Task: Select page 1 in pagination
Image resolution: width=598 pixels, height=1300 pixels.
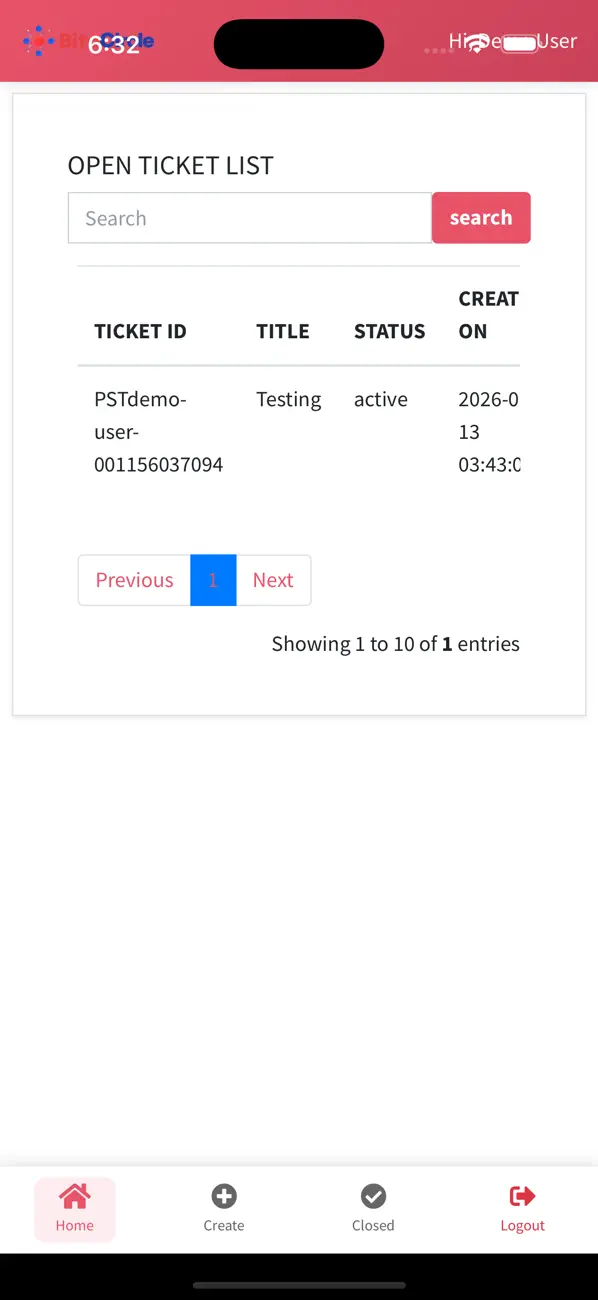Action: tap(213, 580)
